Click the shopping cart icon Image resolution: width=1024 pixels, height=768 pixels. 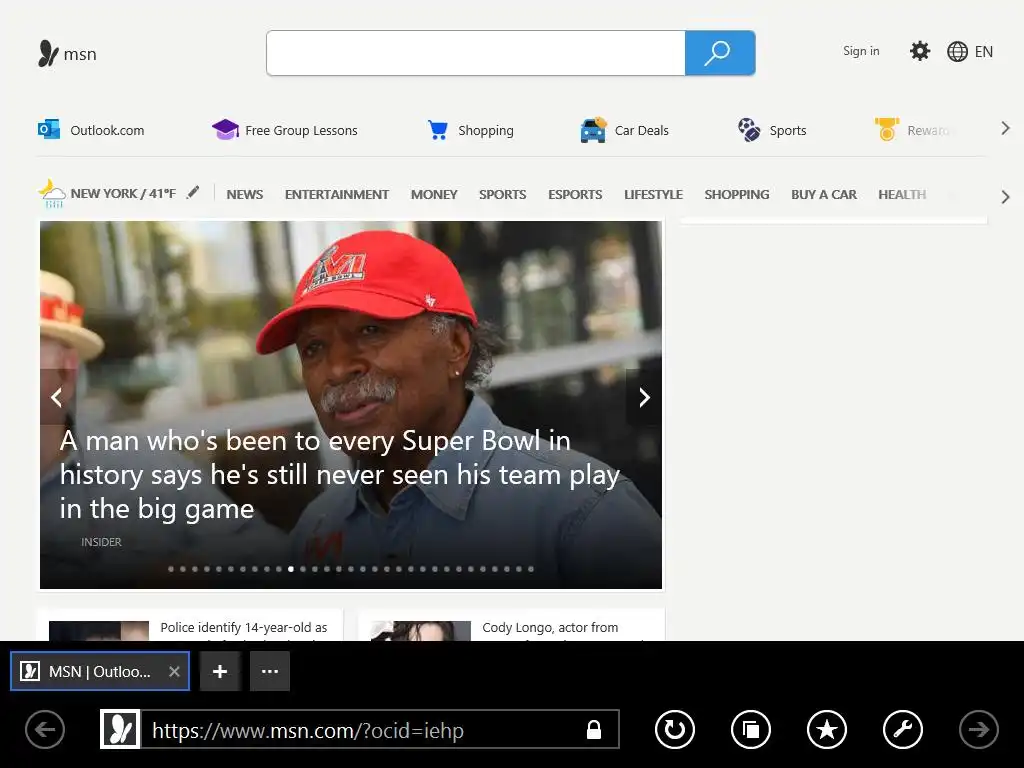(438, 130)
